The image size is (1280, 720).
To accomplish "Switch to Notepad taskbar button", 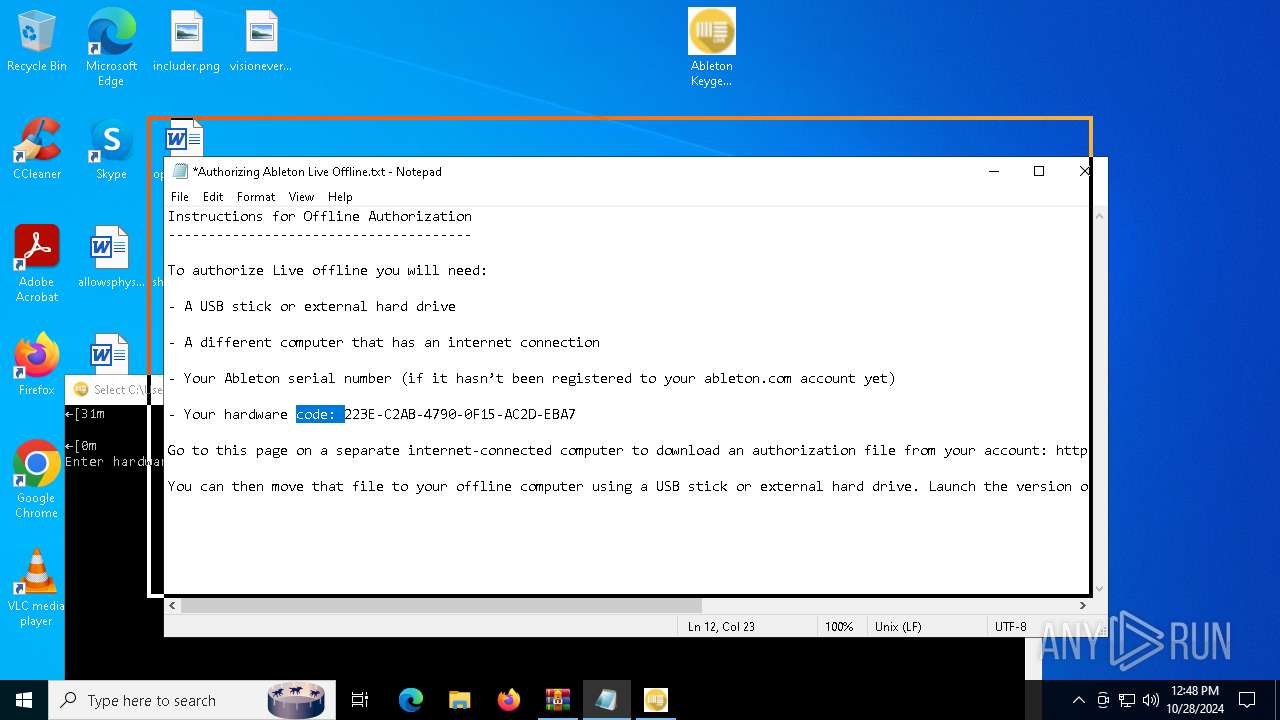I will (x=606, y=700).
